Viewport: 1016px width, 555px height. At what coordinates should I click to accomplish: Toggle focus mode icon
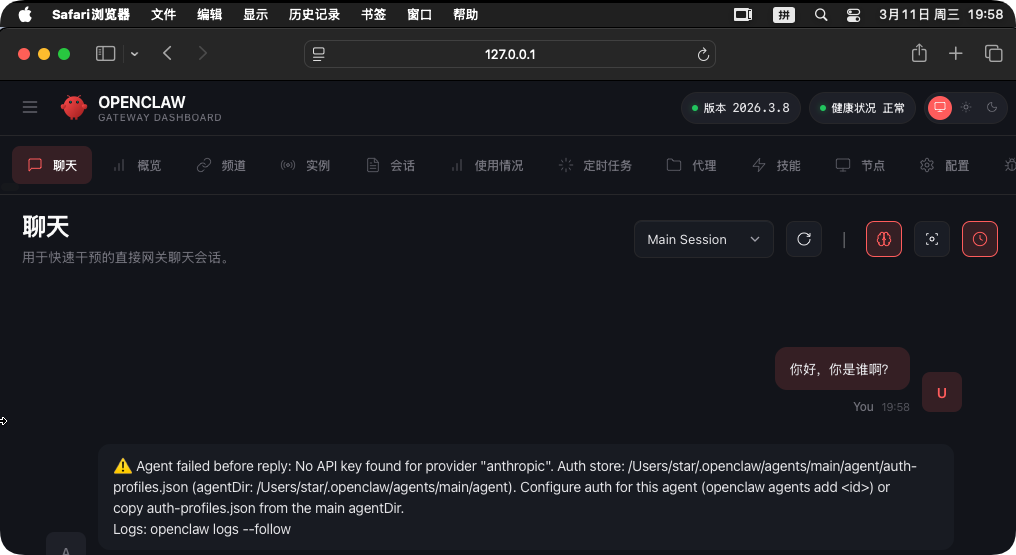pyautogui.click(x=932, y=239)
